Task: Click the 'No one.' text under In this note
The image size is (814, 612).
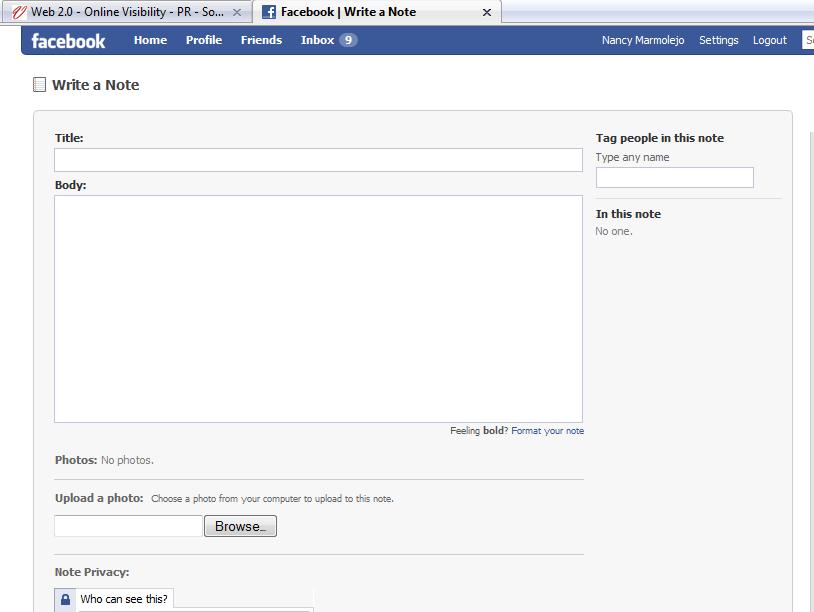Action: click(614, 232)
